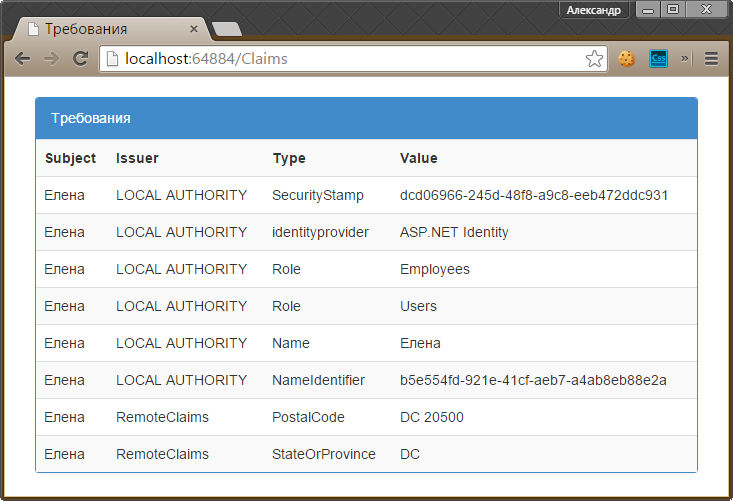Viewport: 733px width, 501px height.
Task: Maximize the browser window
Action: [673, 10]
